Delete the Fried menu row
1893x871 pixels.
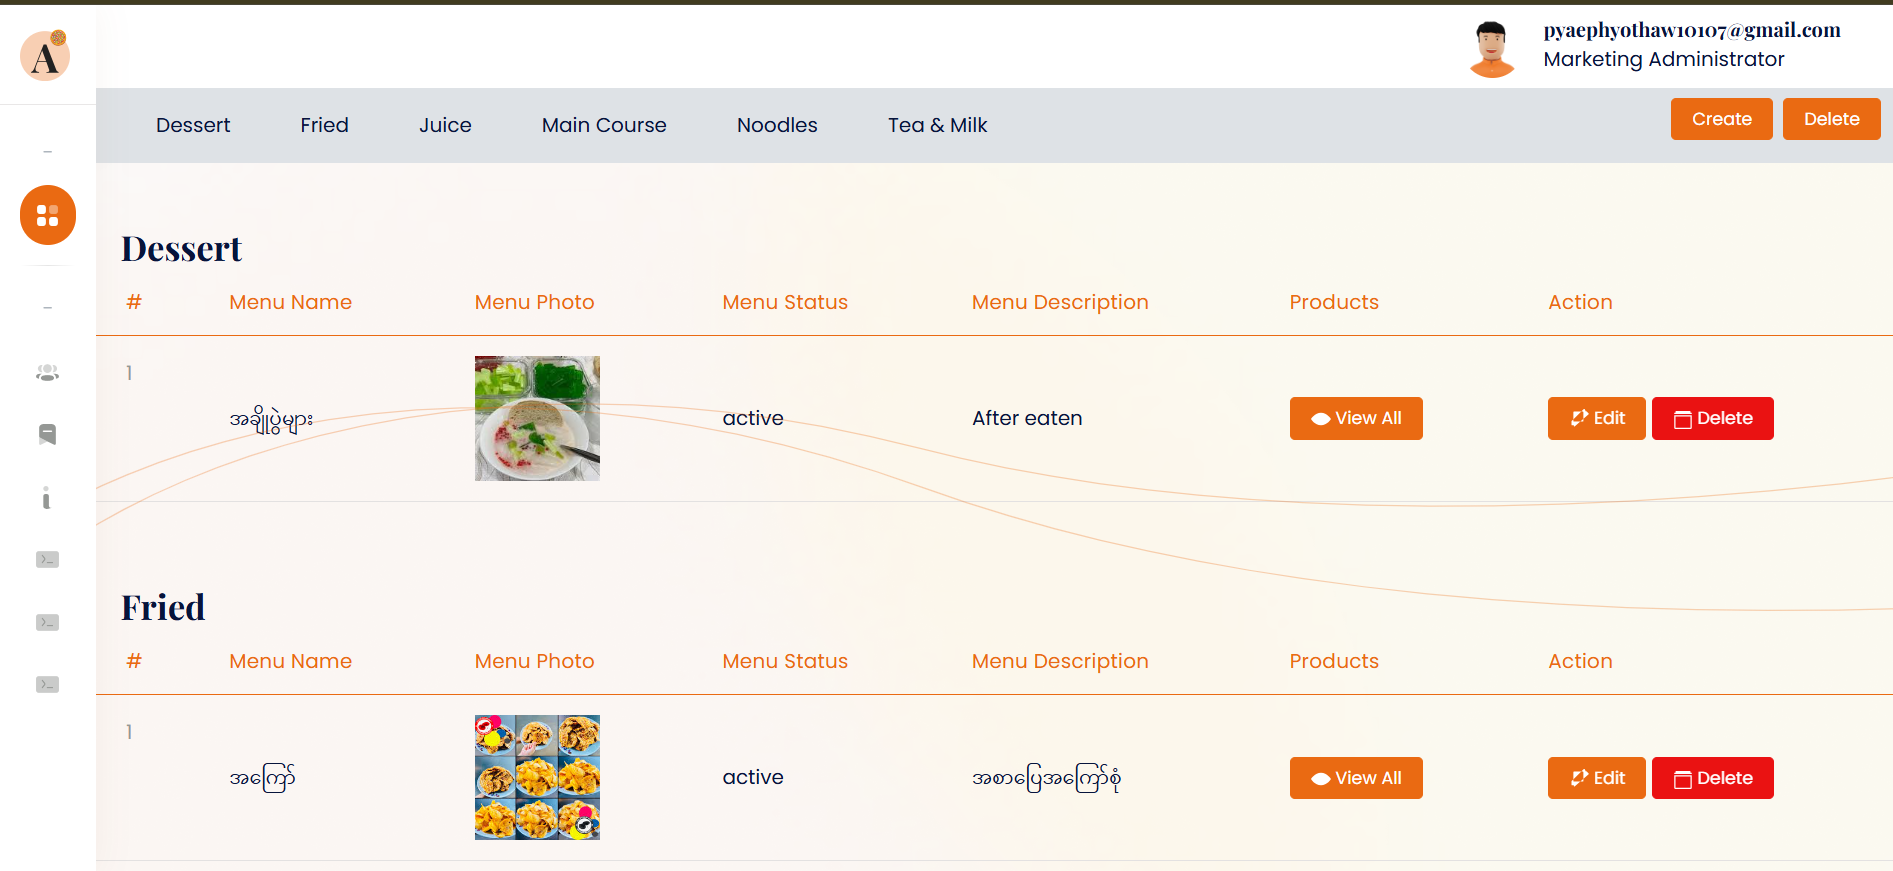1713,778
